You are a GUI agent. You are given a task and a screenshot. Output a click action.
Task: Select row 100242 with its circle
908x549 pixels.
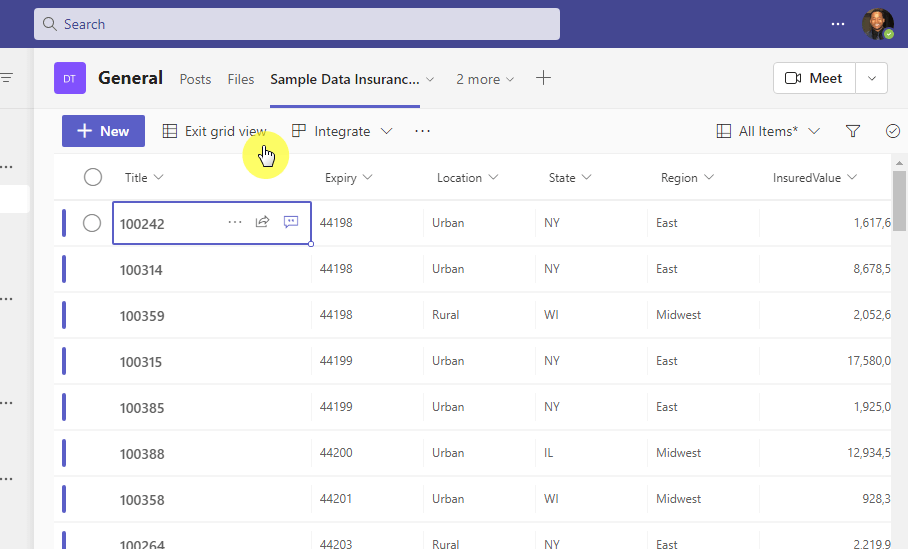pyautogui.click(x=91, y=223)
